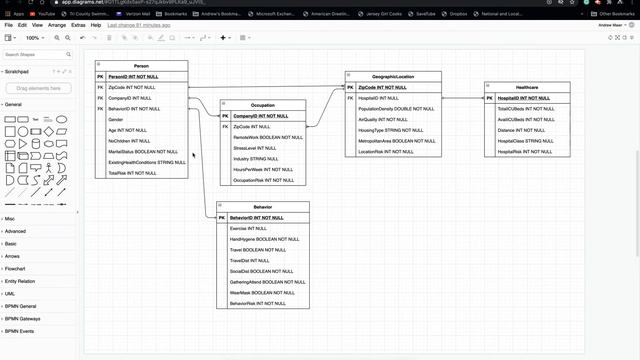Open the File menu
The image size is (640, 360).
[9, 25]
